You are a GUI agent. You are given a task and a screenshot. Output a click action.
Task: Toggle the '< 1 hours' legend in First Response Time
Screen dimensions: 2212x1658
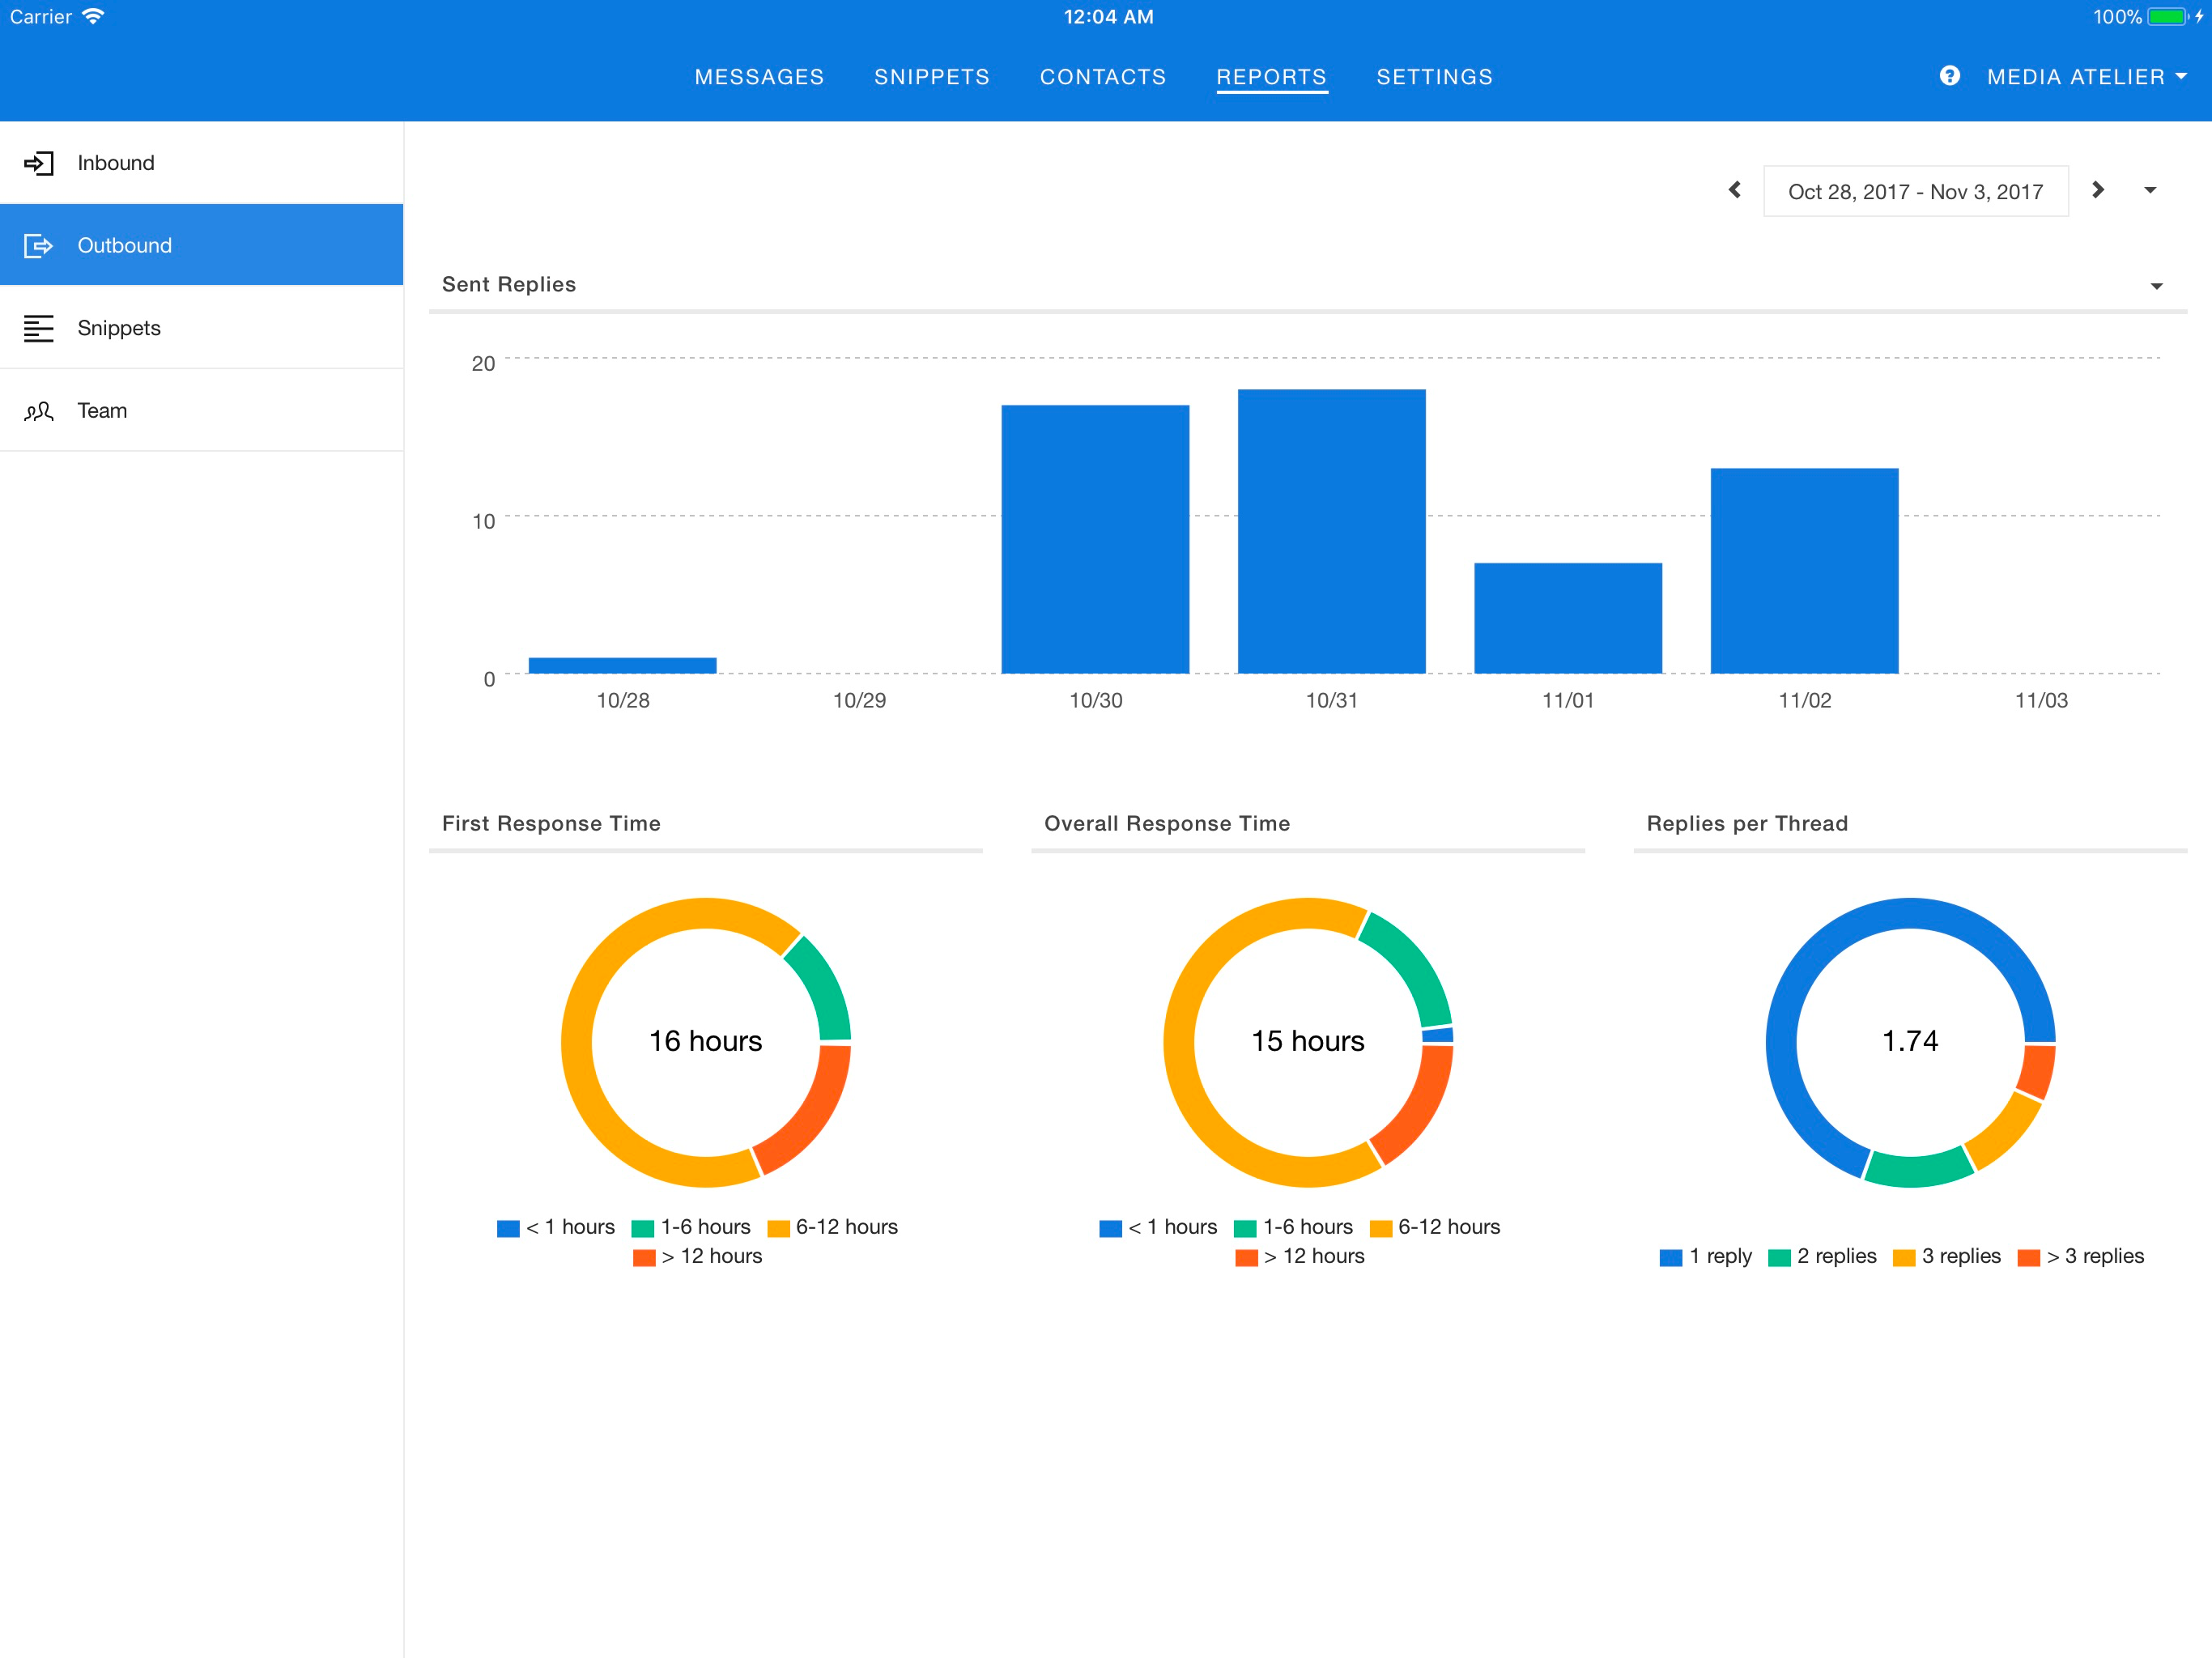click(556, 1227)
